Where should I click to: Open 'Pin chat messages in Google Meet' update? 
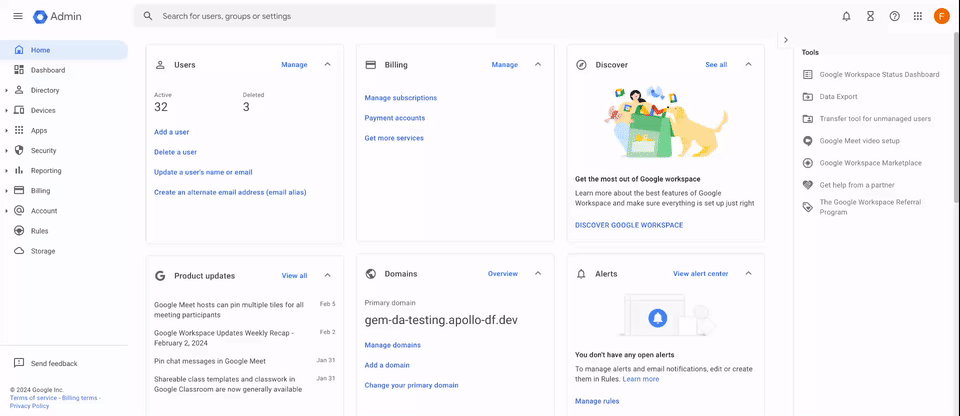[x=209, y=361]
